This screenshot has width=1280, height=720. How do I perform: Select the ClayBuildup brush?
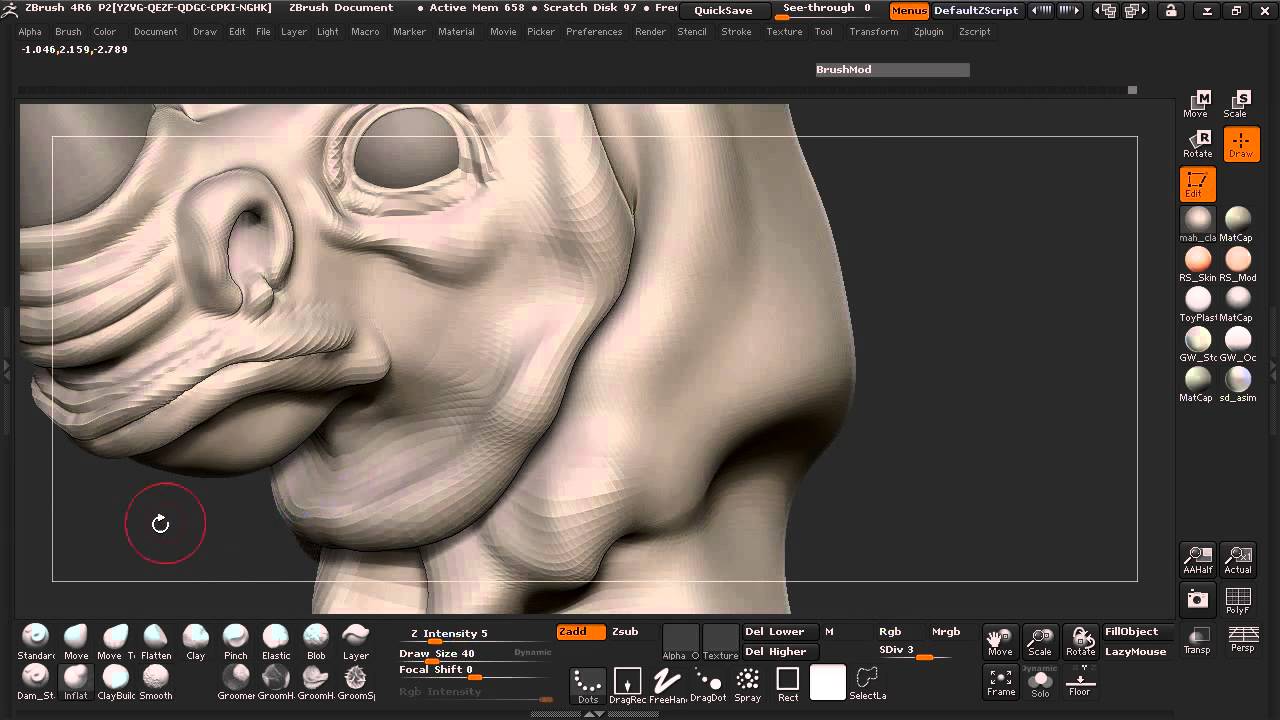point(116,682)
